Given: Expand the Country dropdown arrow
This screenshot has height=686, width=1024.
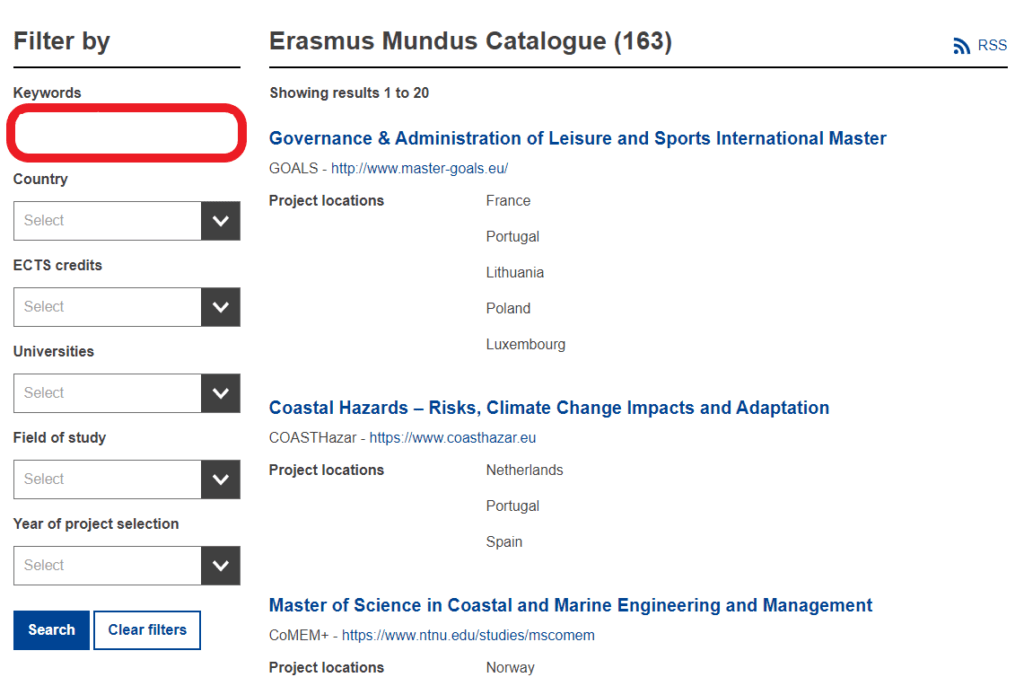Looking at the screenshot, I should pyautogui.click(x=221, y=221).
